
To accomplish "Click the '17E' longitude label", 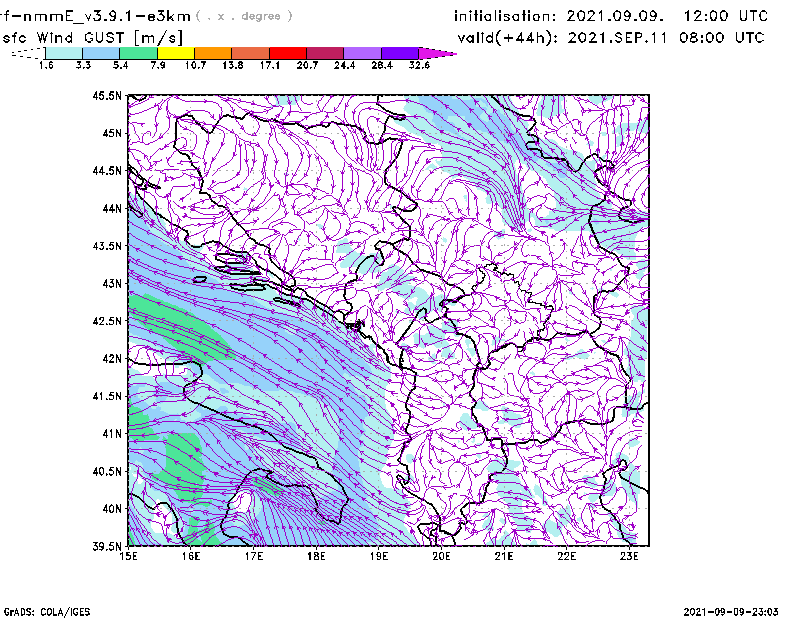I will pyautogui.click(x=254, y=556).
